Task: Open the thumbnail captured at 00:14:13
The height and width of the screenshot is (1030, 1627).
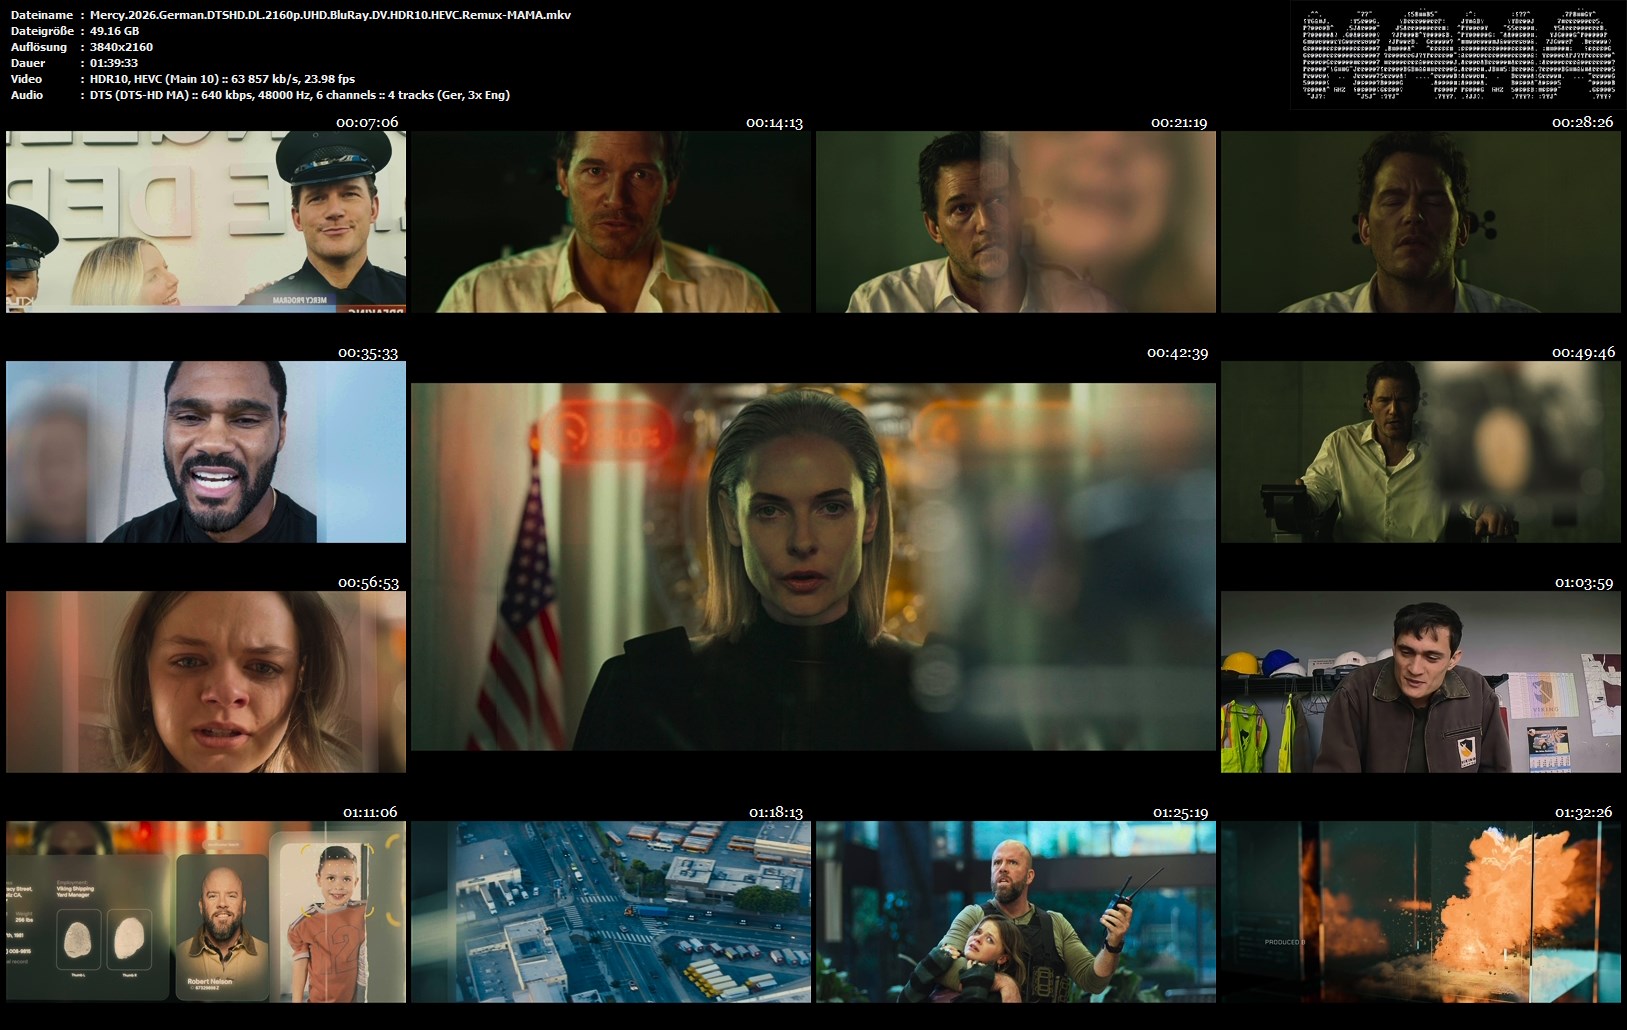Action: 611,222
